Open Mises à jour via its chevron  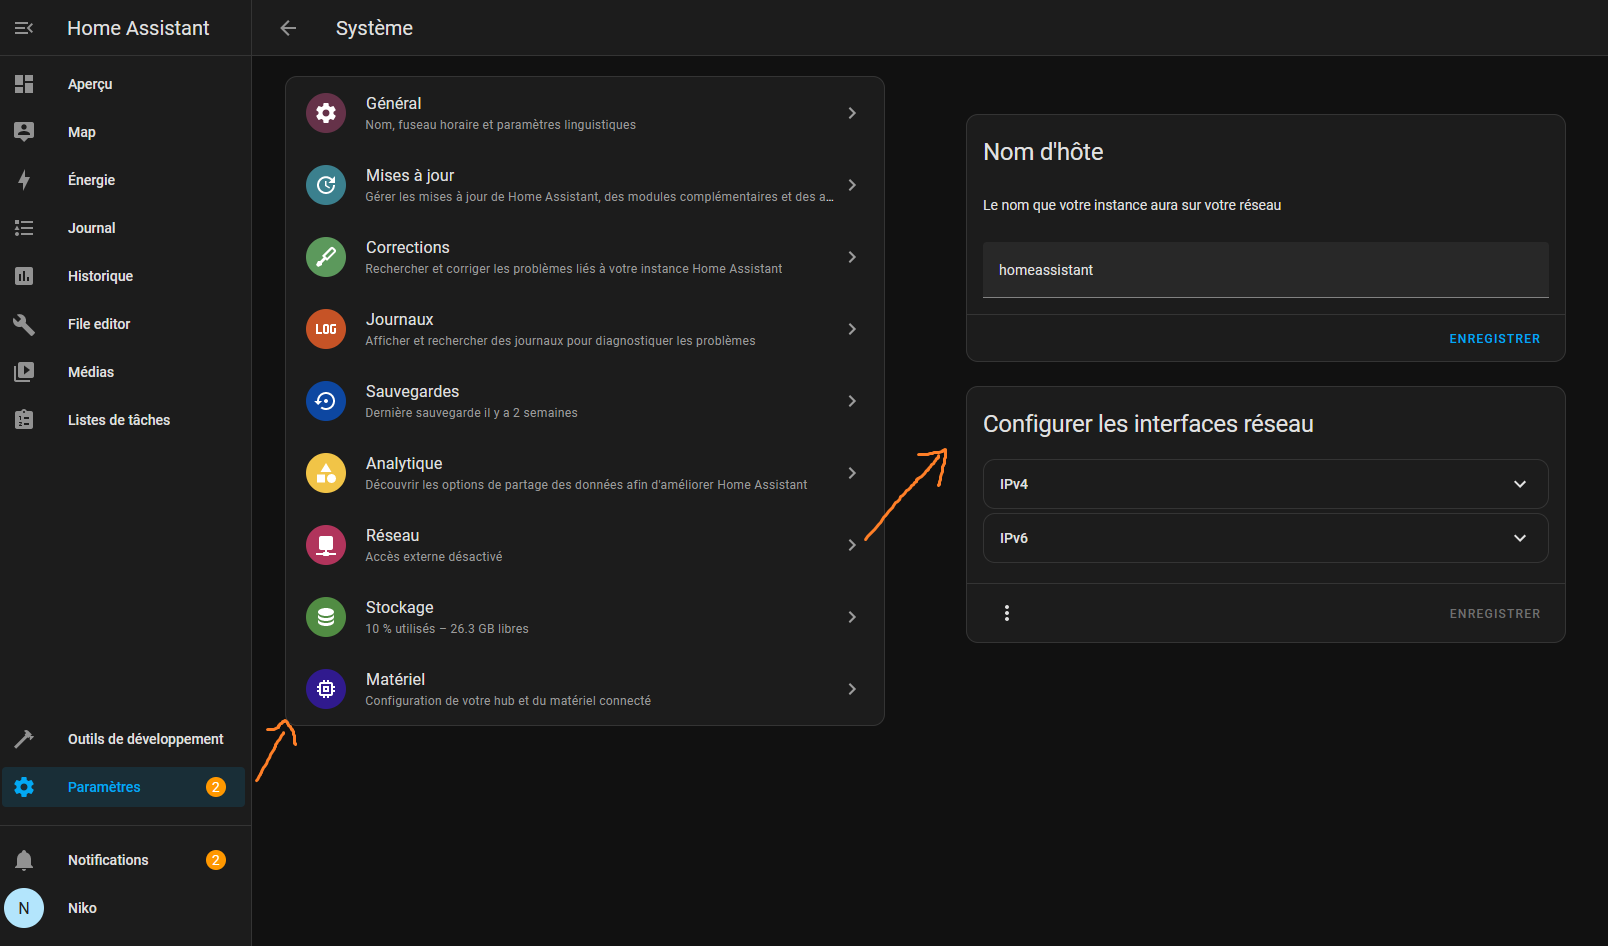pos(852,185)
